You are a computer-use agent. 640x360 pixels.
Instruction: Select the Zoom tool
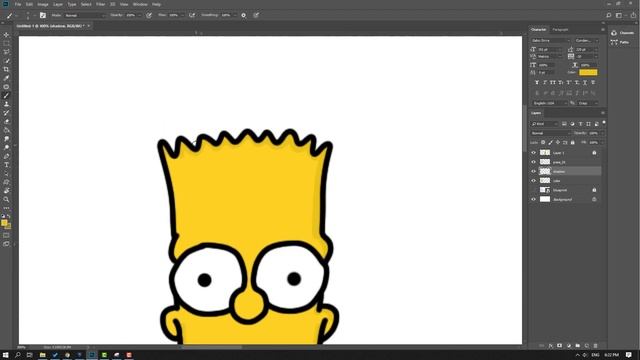pos(6,200)
